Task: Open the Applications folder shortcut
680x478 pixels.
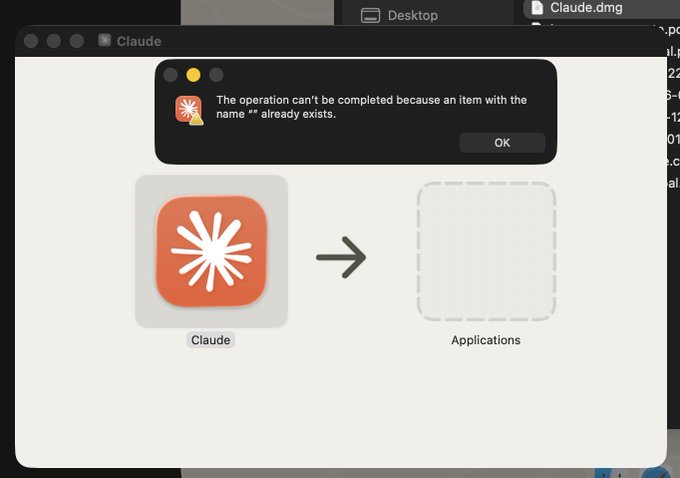Action: [x=486, y=252]
